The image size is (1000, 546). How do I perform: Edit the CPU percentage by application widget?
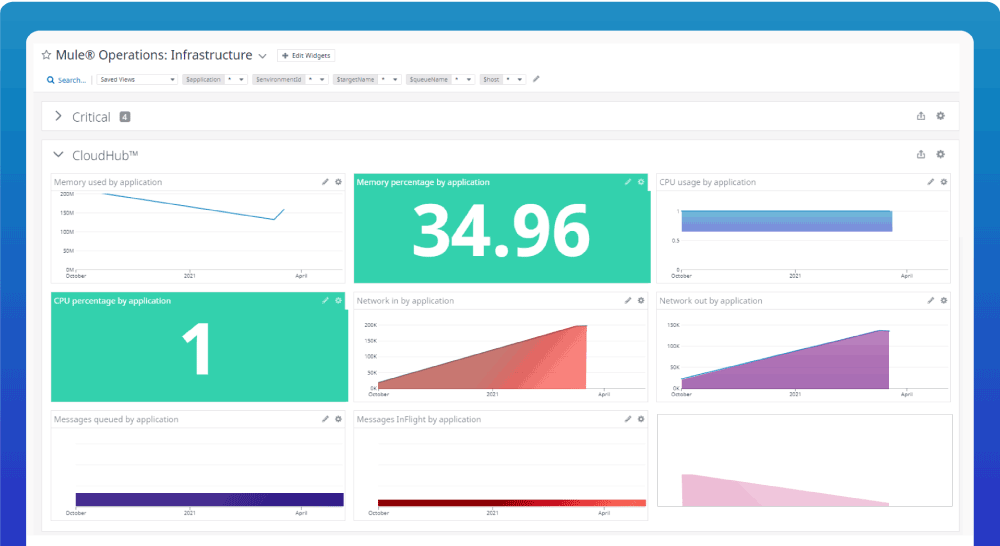(x=325, y=300)
